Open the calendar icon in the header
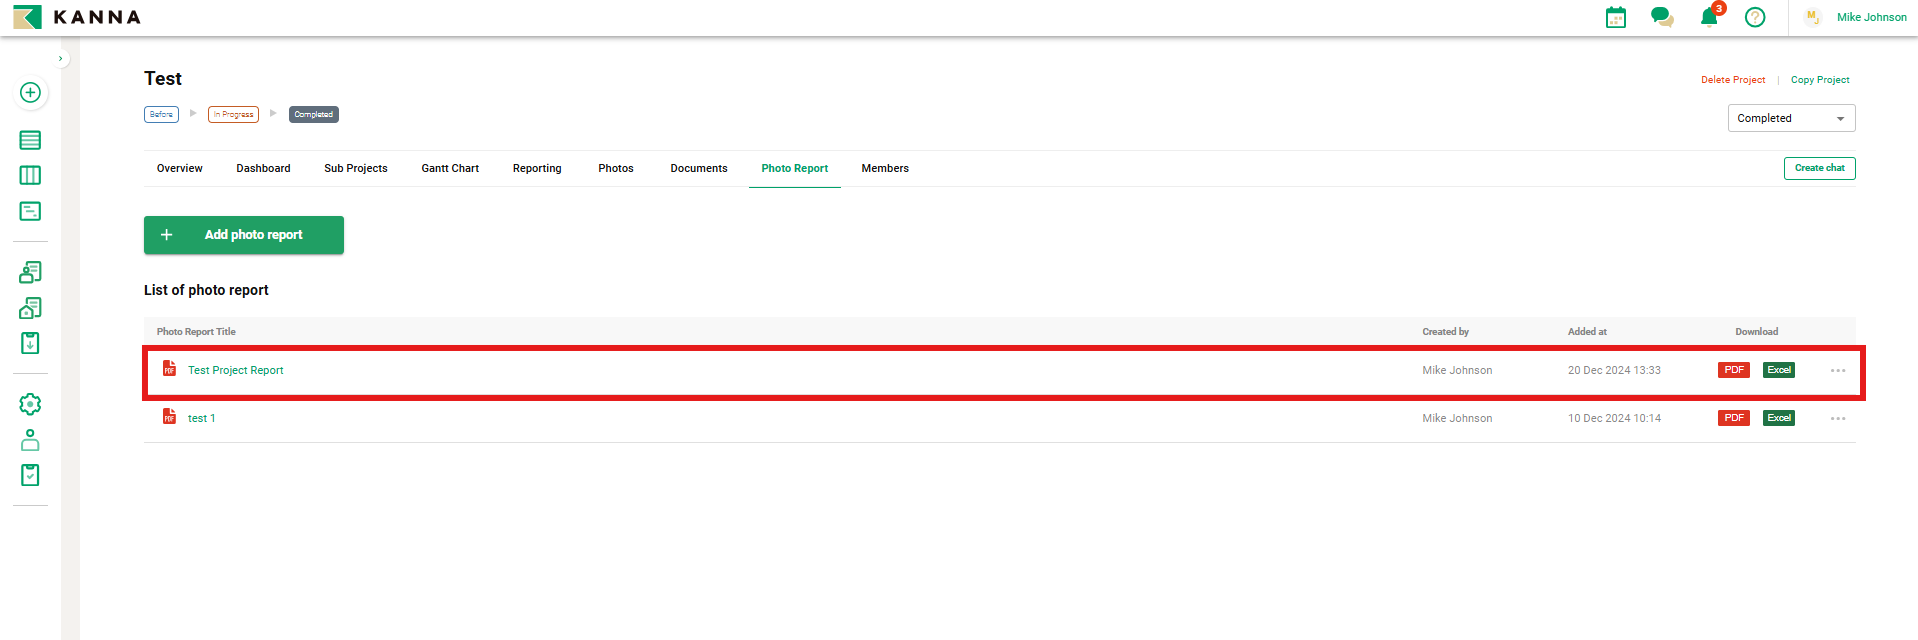1918x640 pixels. [1615, 17]
